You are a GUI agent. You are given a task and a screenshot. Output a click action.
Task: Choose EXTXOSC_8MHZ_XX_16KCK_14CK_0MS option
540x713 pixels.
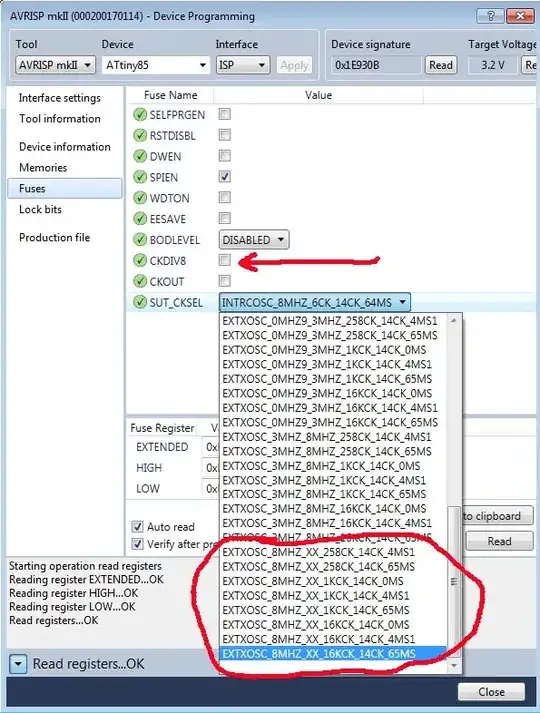point(333,624)
